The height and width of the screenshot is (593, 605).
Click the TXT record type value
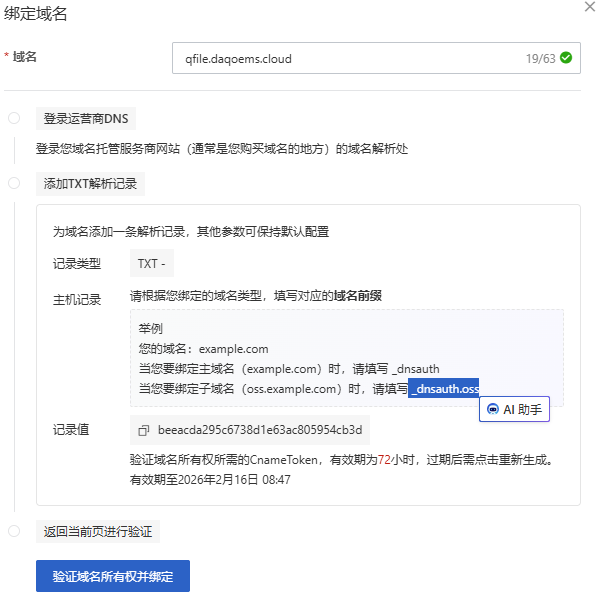pos(153,264)
